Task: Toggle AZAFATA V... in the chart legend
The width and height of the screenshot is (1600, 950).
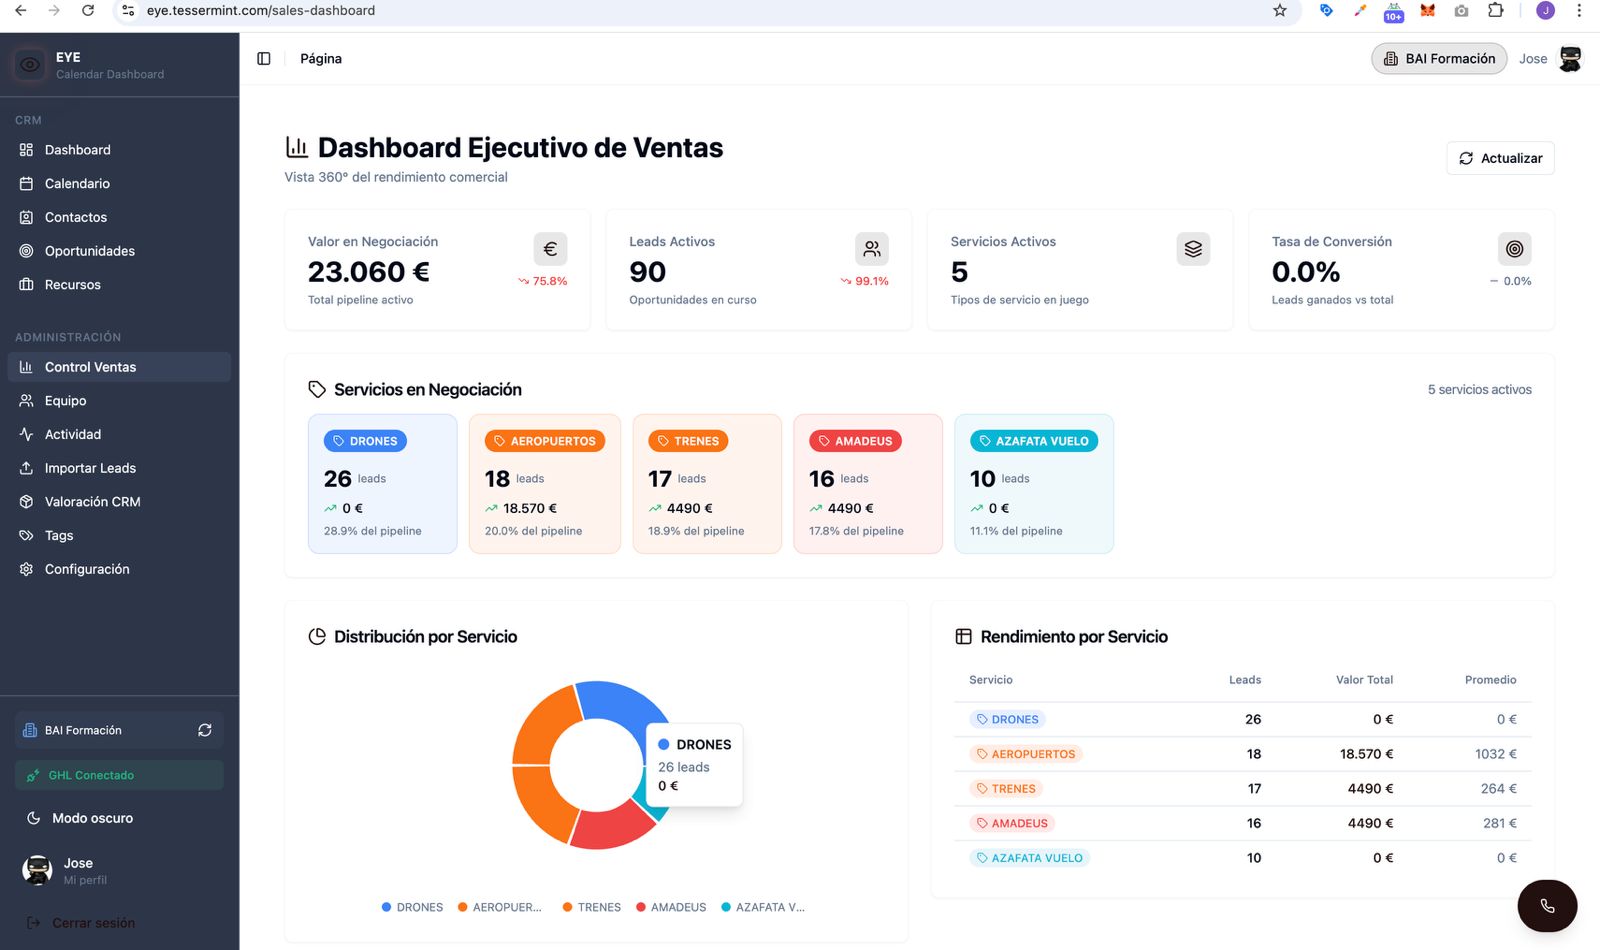Action: [x=763, y=908]
